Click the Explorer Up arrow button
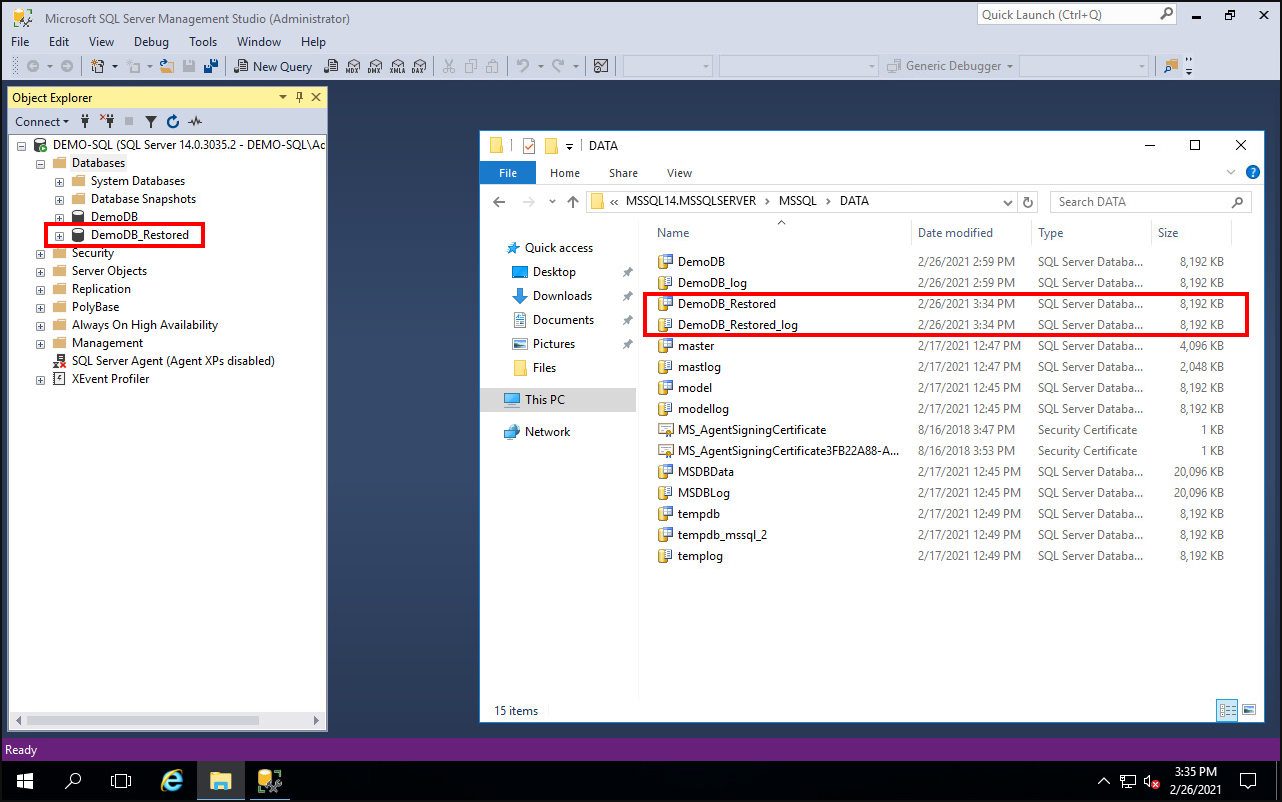 click(x=572, y=201)
